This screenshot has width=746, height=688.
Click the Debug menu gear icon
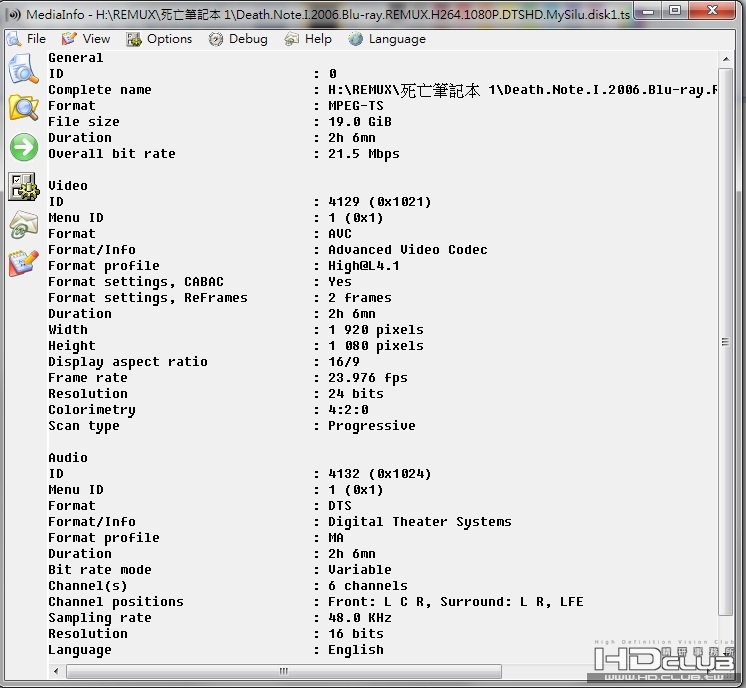coord(216,39)
